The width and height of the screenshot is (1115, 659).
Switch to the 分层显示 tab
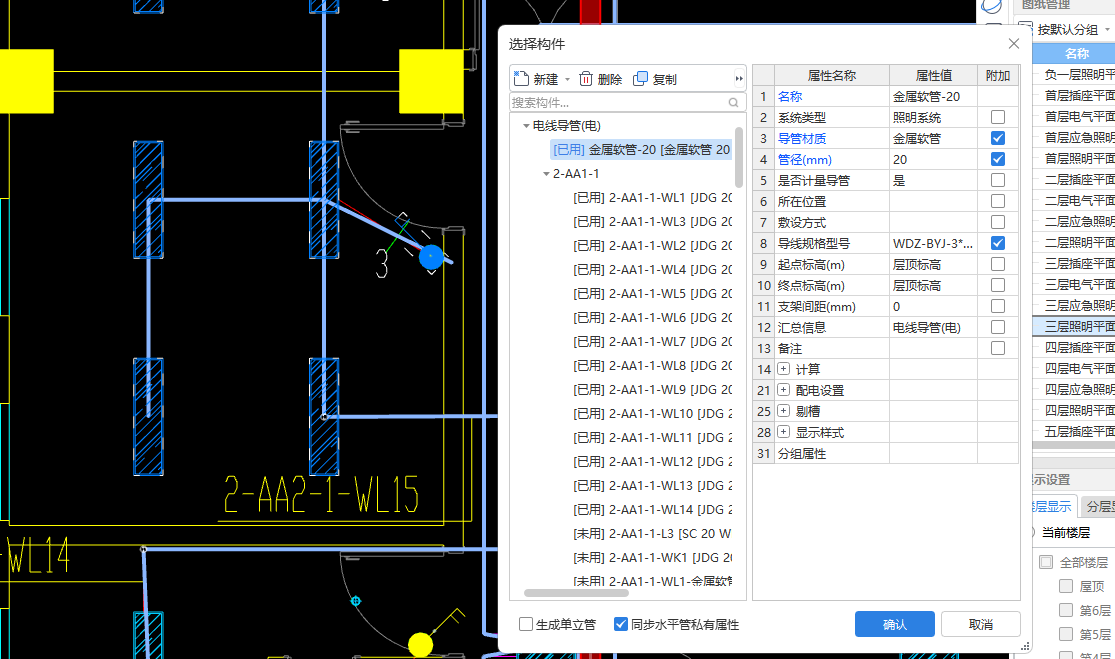[x=1099, y=506]
